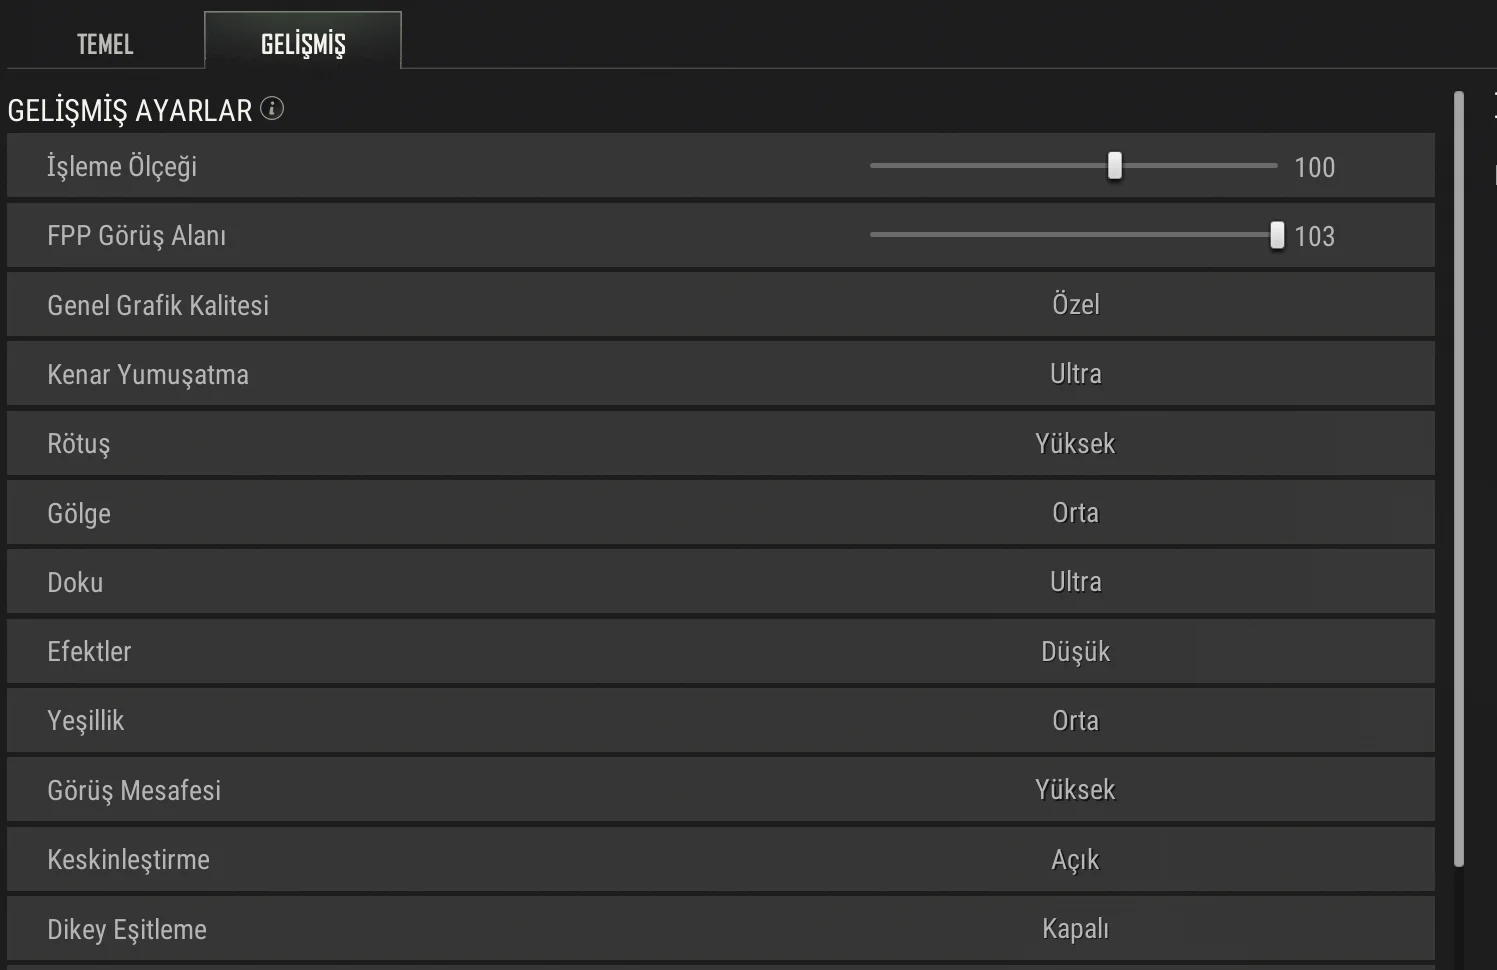
Task: Change Rötuş value from Yüksek
Action: click(x=1075, y=443)
